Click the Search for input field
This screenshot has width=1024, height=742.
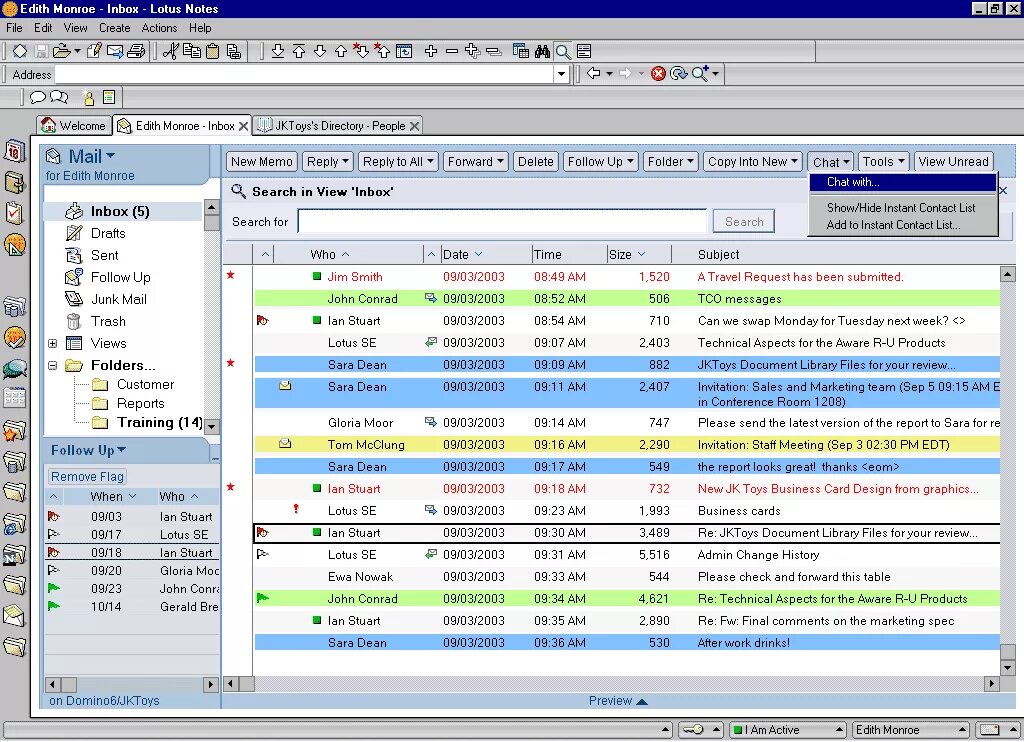point(502,221)
